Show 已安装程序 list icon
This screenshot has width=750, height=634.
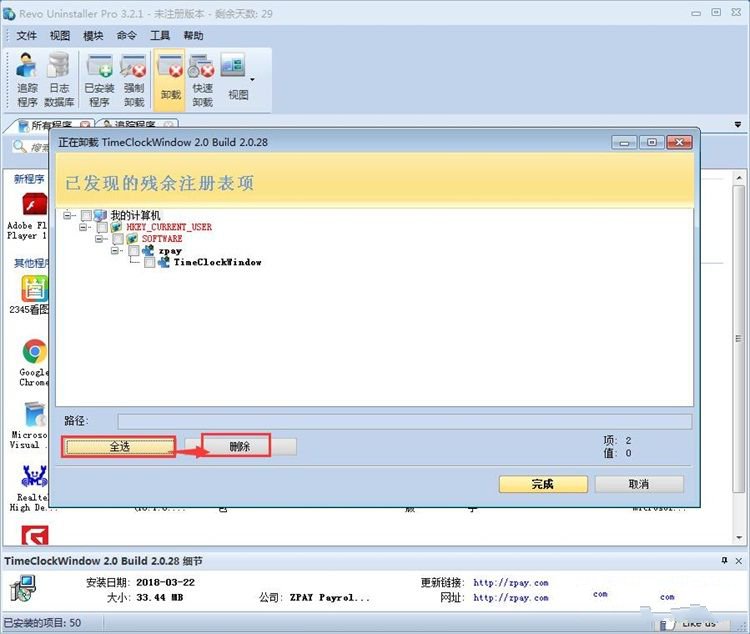click(x=99, y=80)
